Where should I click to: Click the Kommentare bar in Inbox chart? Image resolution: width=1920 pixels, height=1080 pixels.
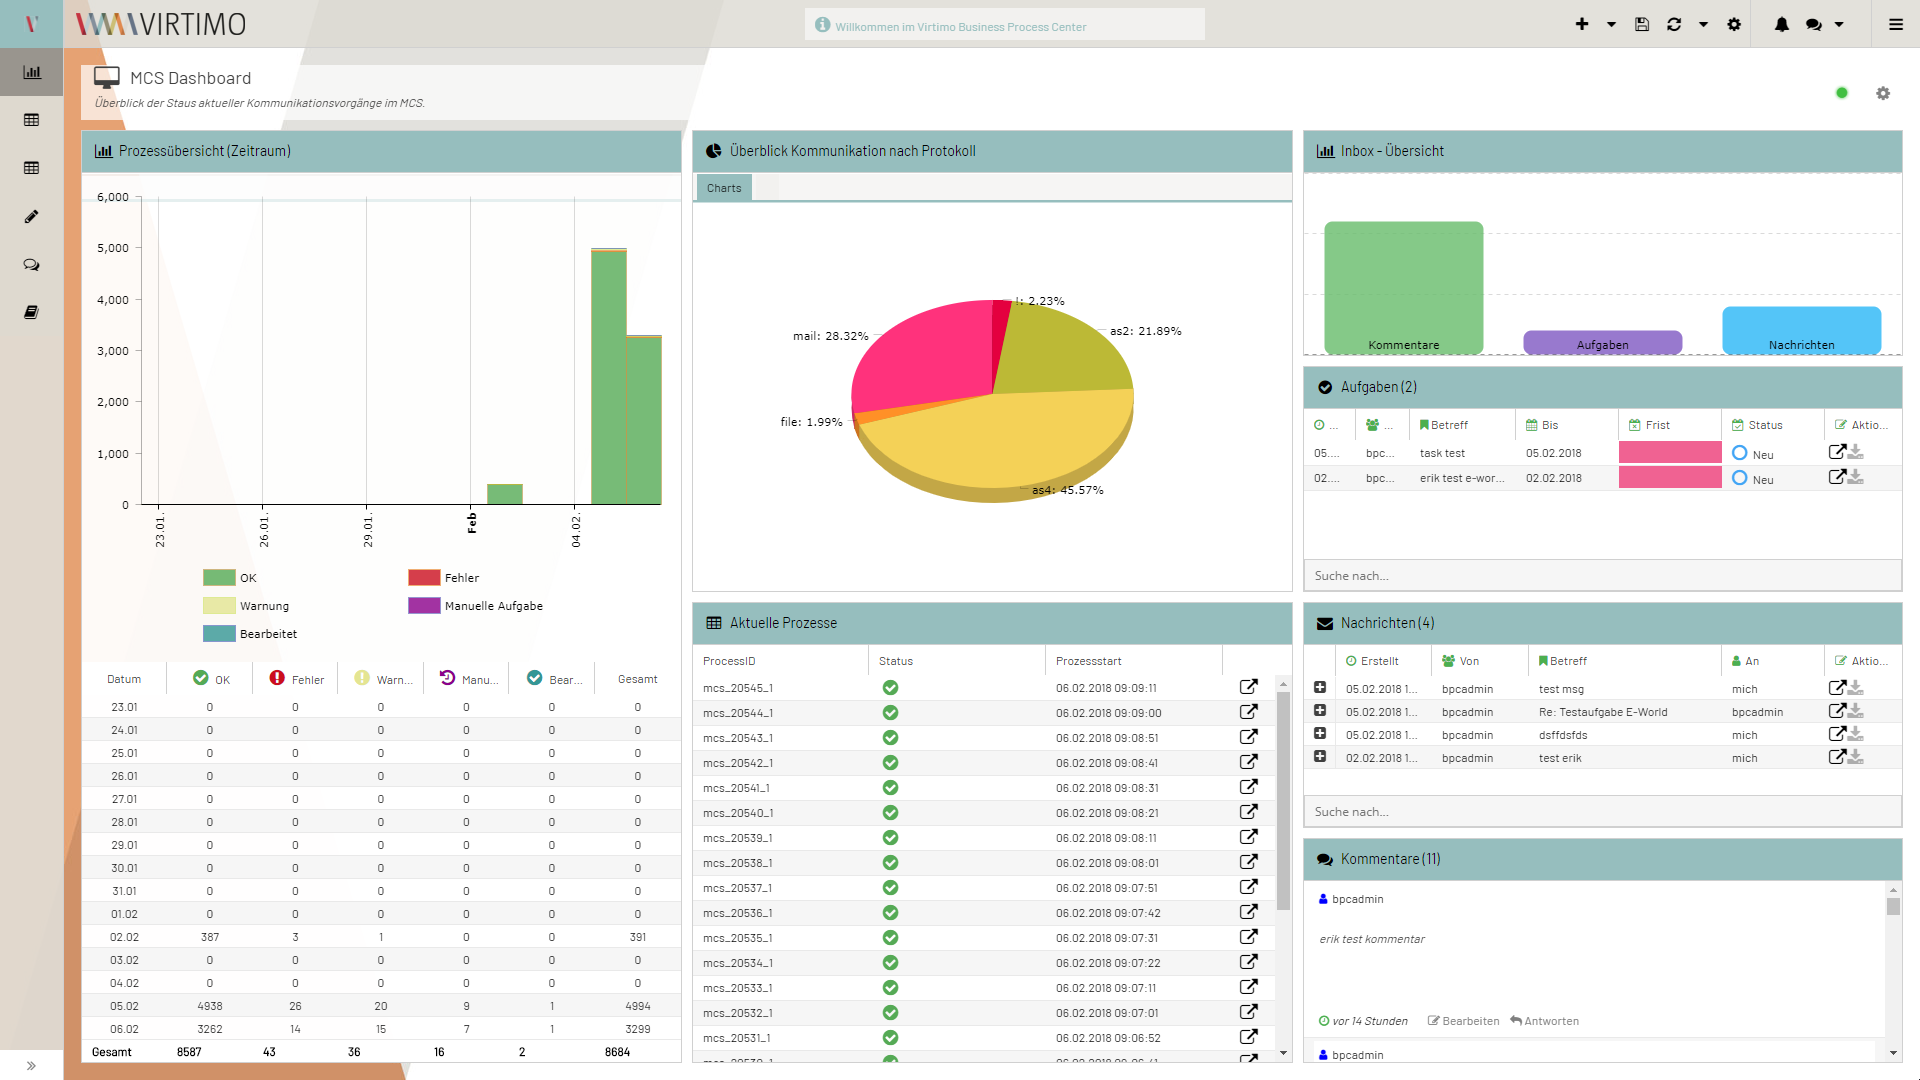pos(1403,288)
